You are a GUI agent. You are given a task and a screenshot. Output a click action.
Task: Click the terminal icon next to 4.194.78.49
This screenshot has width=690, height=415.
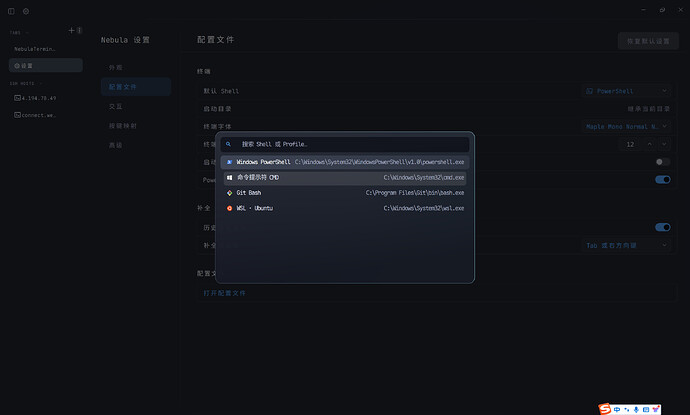pyautogui.click(x=17, y=98)
